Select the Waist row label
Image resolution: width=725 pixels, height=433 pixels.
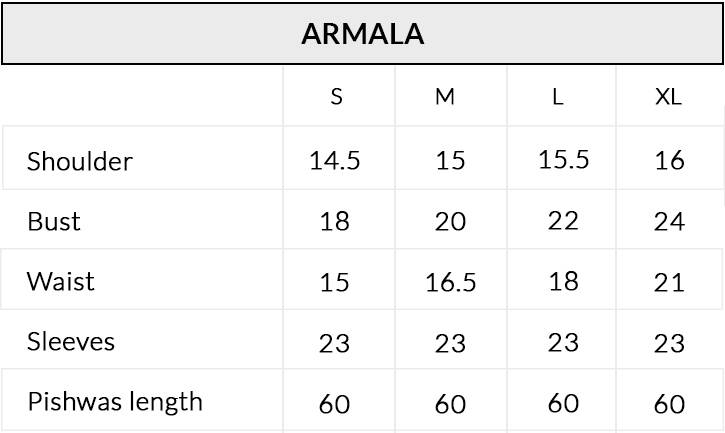click(x=61, y=281)
